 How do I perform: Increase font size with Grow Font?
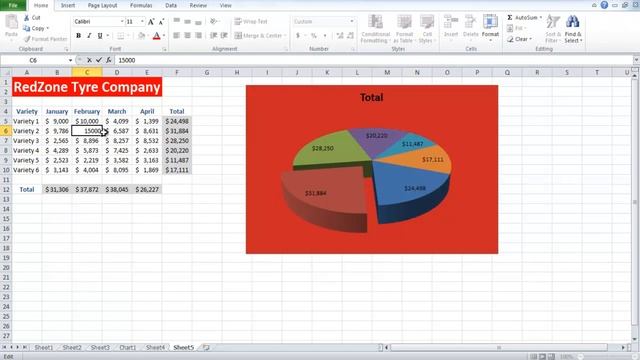pyautogui.click(x=151, y=22)
